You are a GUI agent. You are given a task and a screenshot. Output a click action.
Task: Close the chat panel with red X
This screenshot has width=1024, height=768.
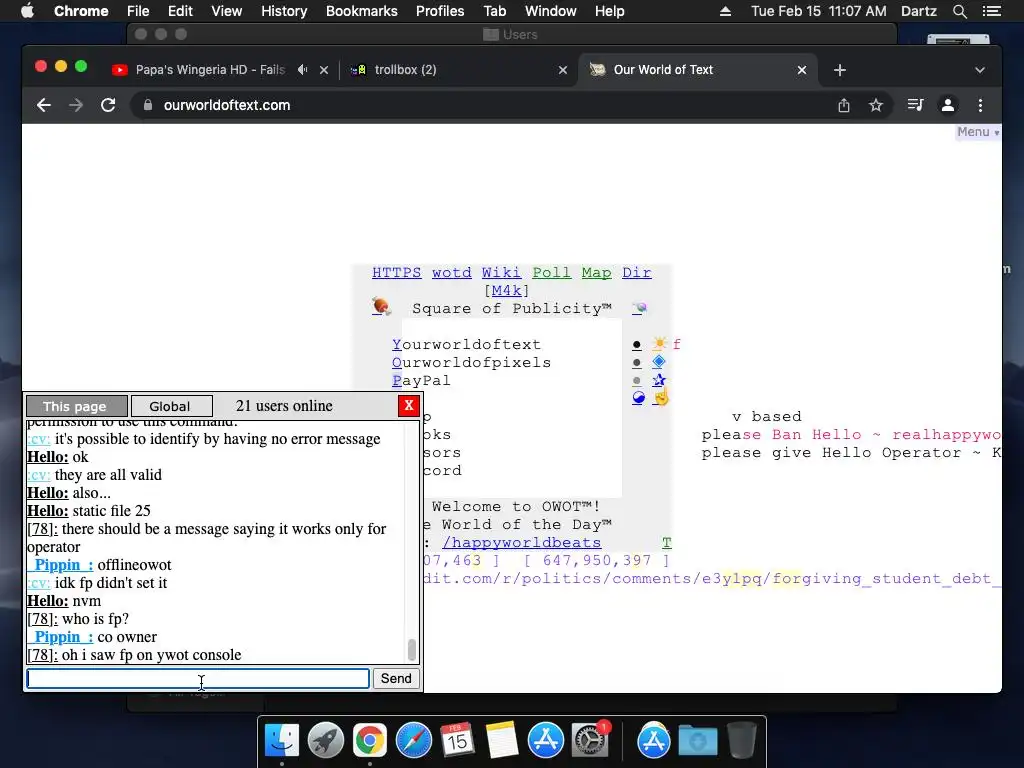click(409, 406)
